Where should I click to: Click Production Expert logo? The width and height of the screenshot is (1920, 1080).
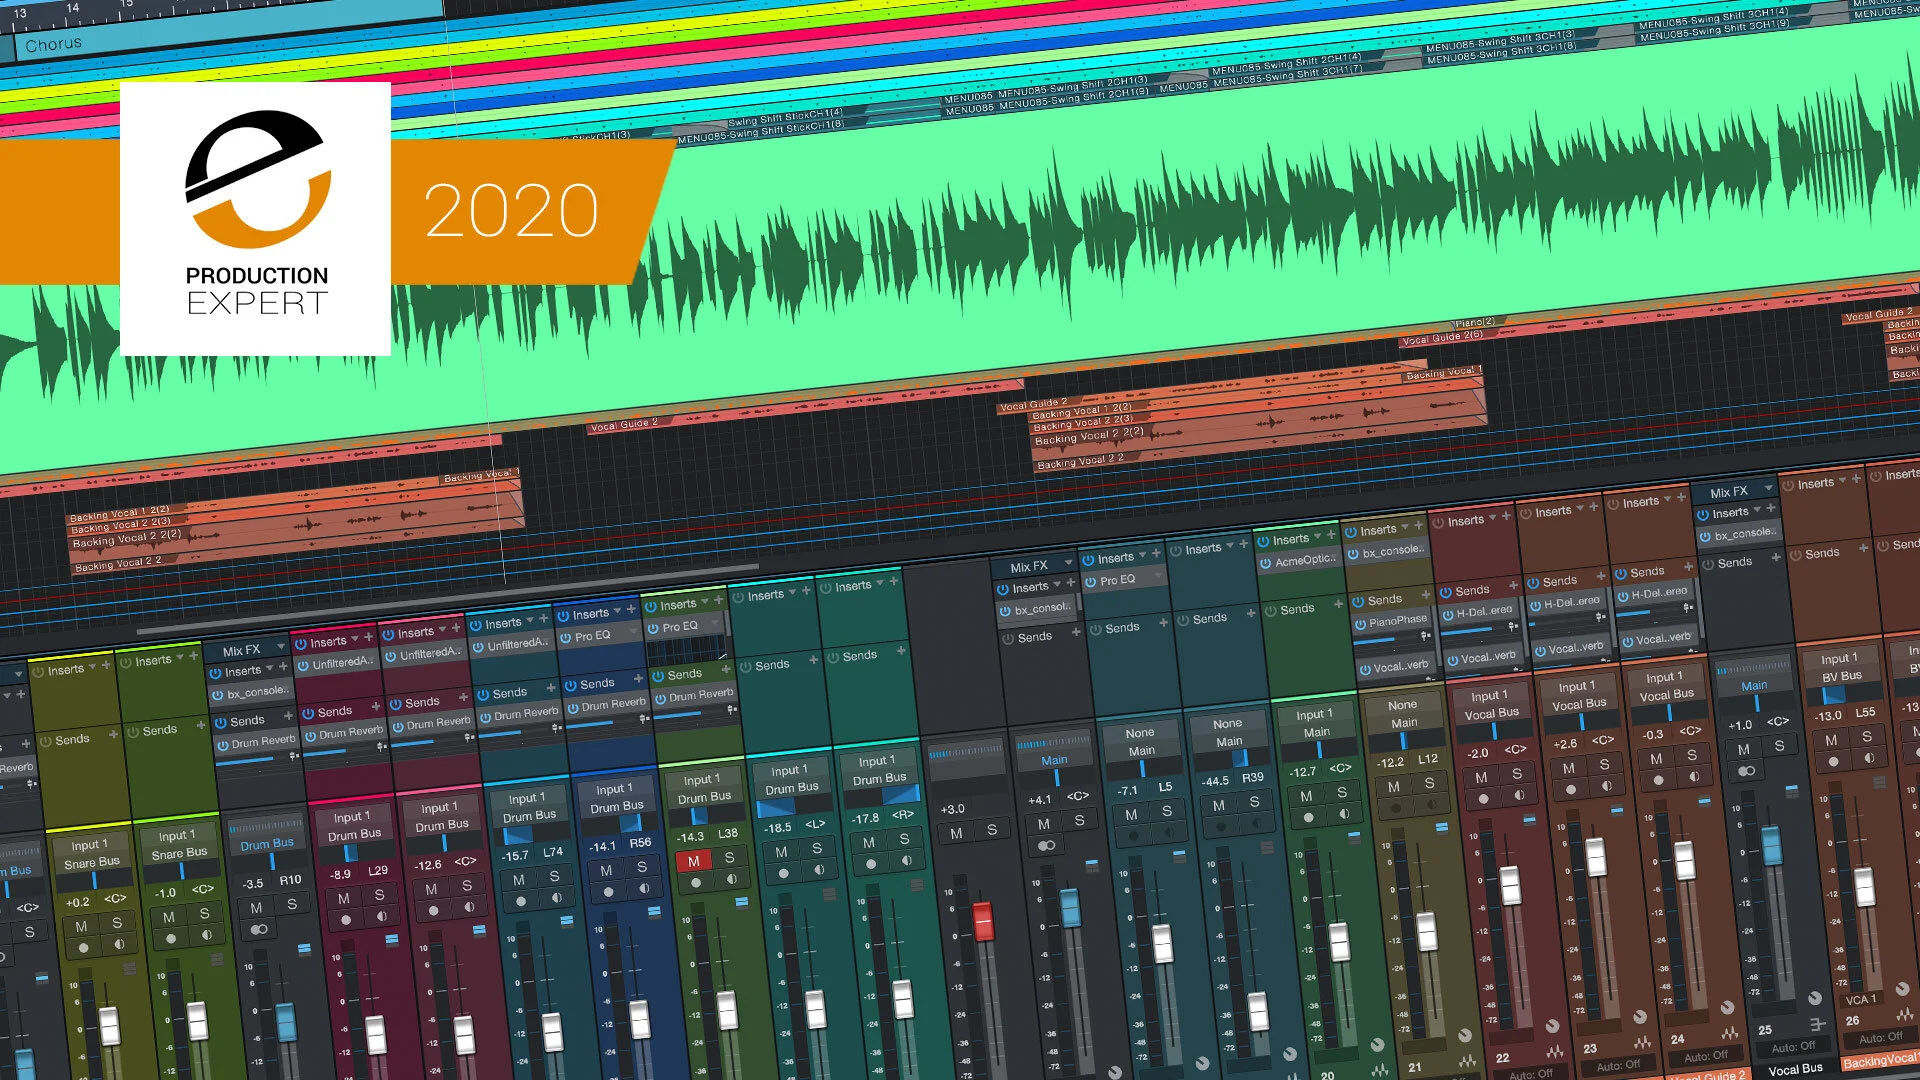tap(255, 218)
